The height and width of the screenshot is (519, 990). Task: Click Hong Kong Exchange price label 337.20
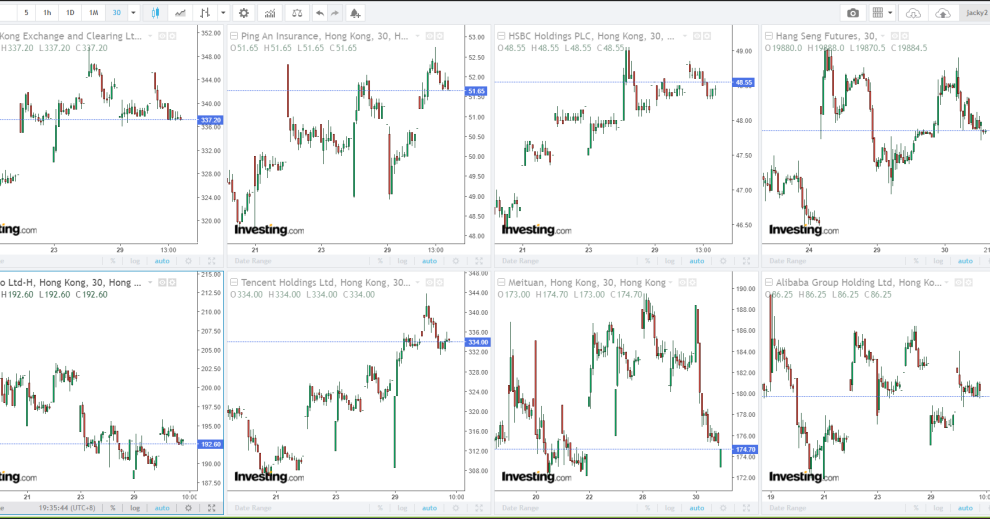click(x=210, y=120)
